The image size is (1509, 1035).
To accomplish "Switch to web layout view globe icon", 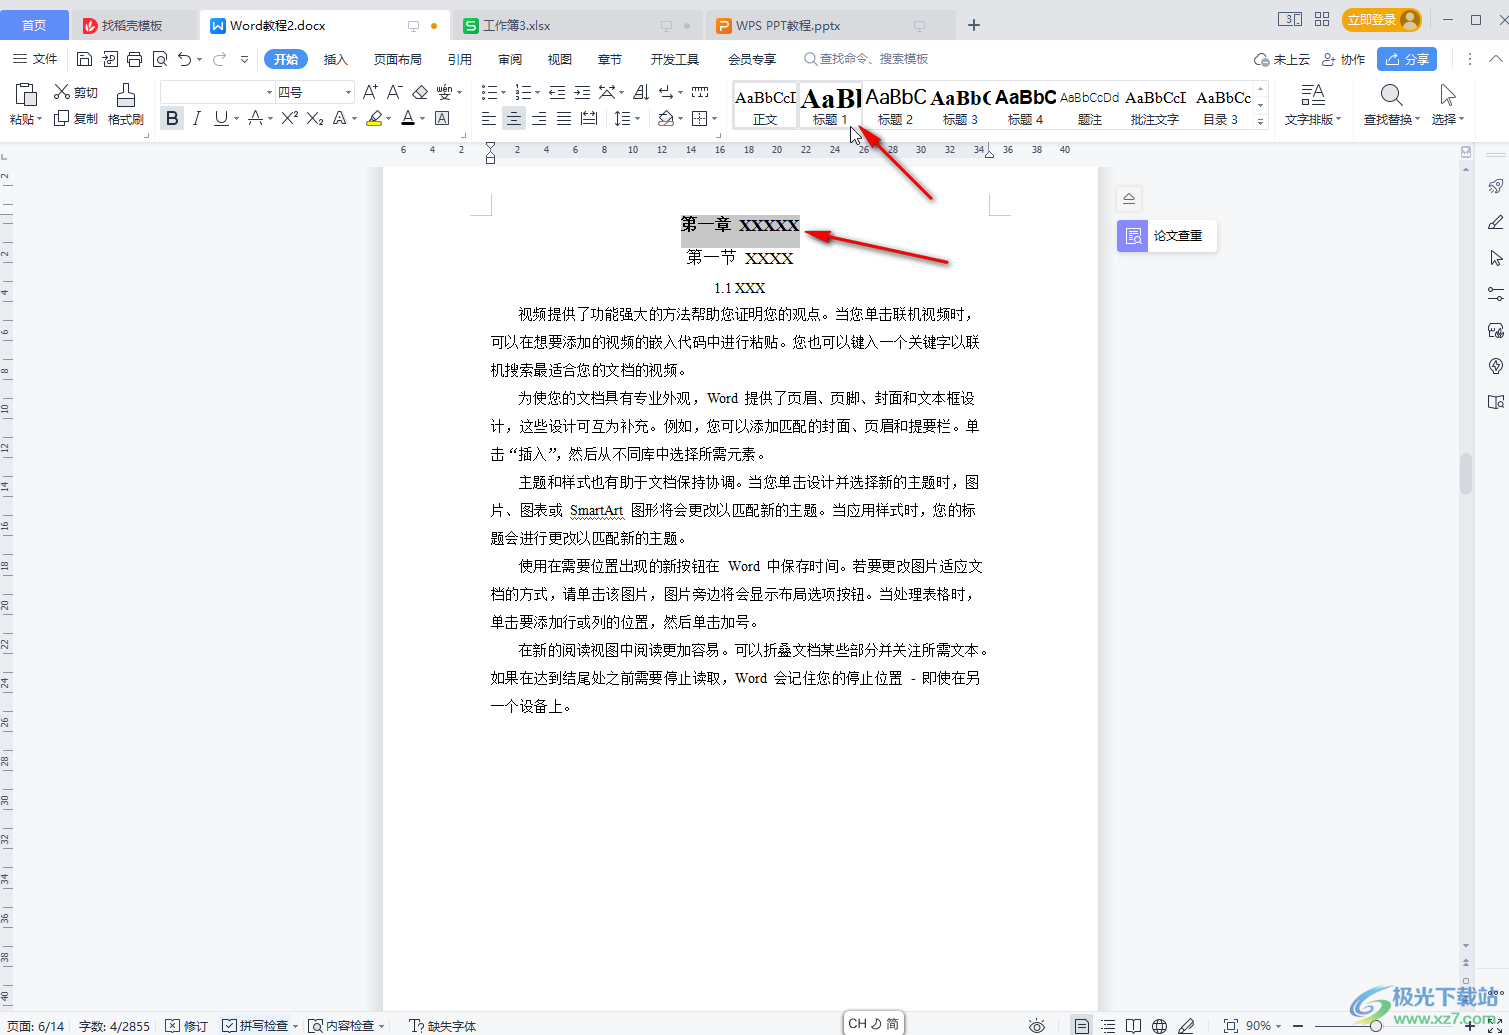I will point(1159,1026).
